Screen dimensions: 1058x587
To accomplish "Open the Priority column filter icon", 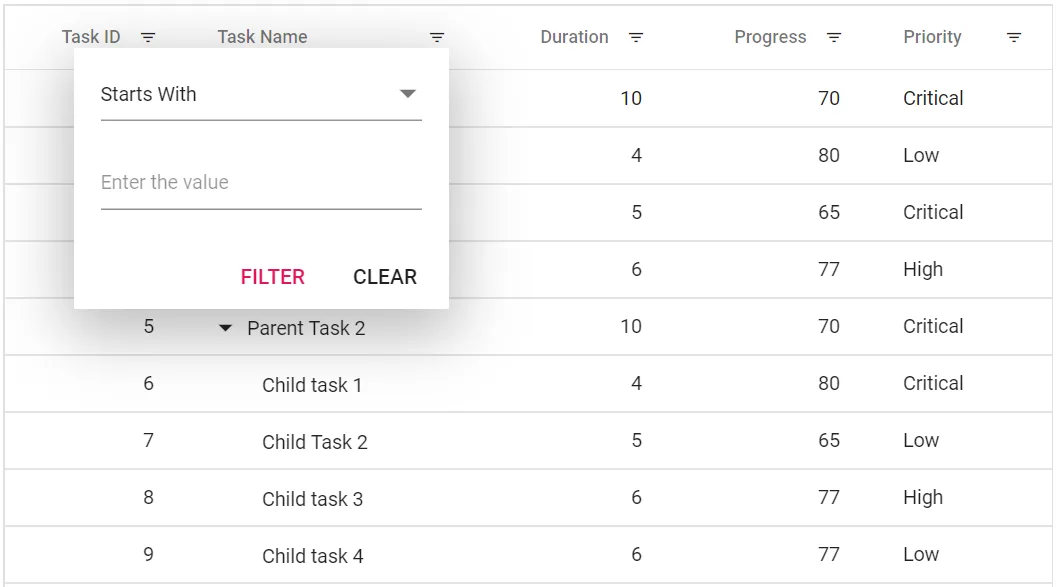I will click(x=1013, y=37).
